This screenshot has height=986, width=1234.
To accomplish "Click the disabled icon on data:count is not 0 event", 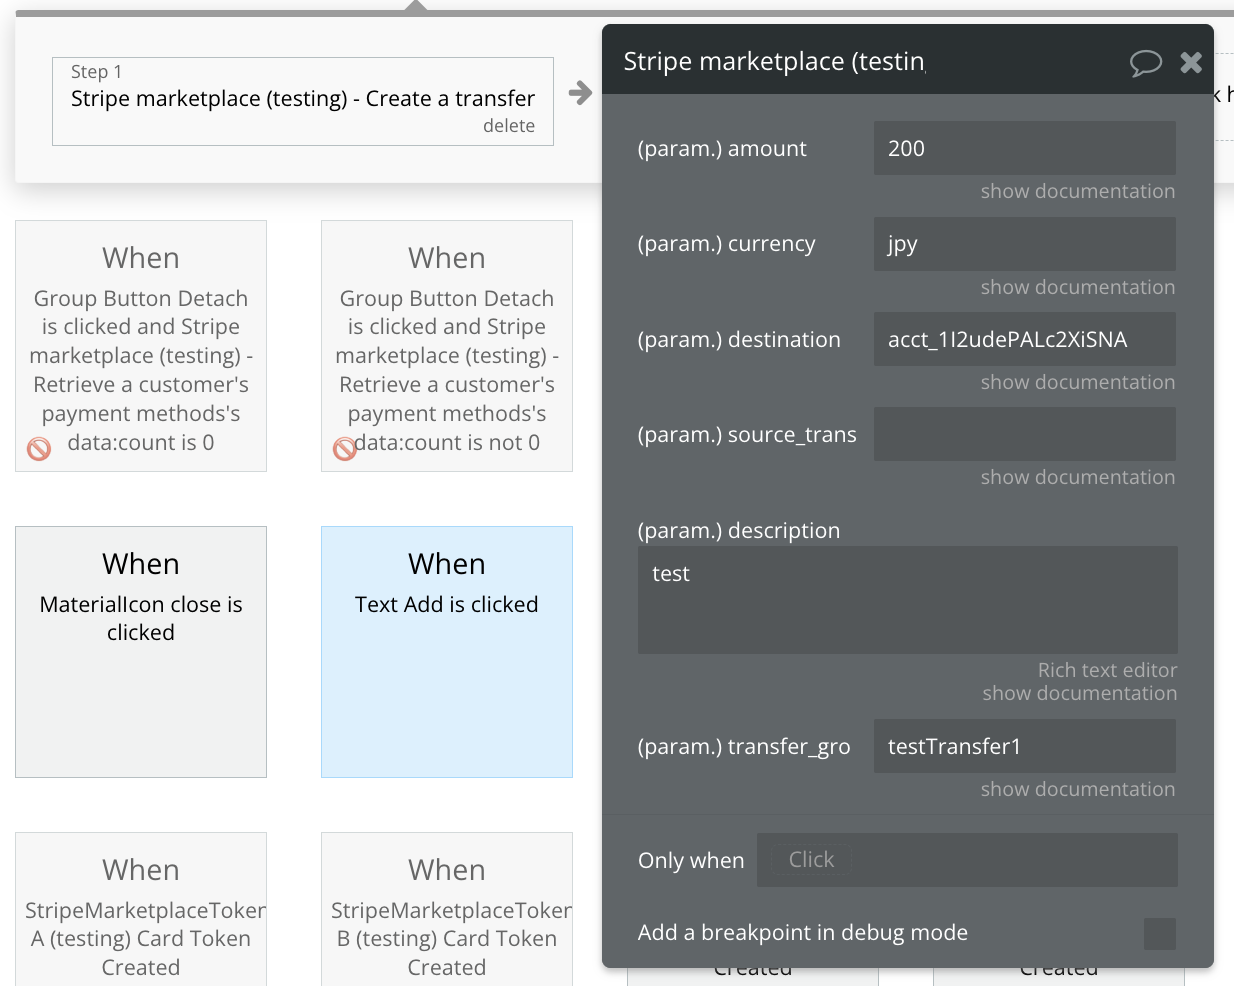I will 345,449.
